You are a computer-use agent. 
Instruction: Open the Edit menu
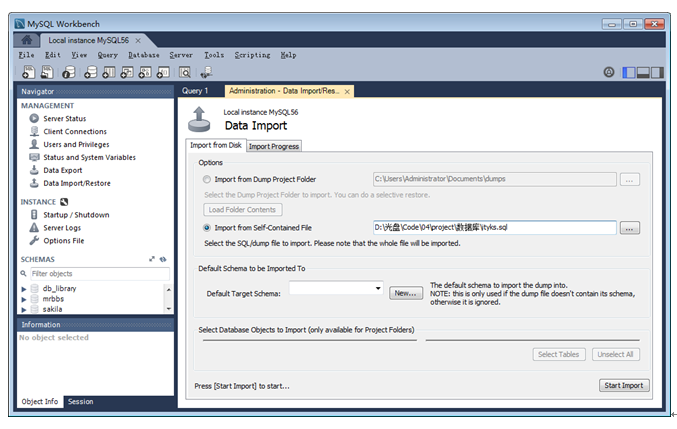tap(53, 55)
